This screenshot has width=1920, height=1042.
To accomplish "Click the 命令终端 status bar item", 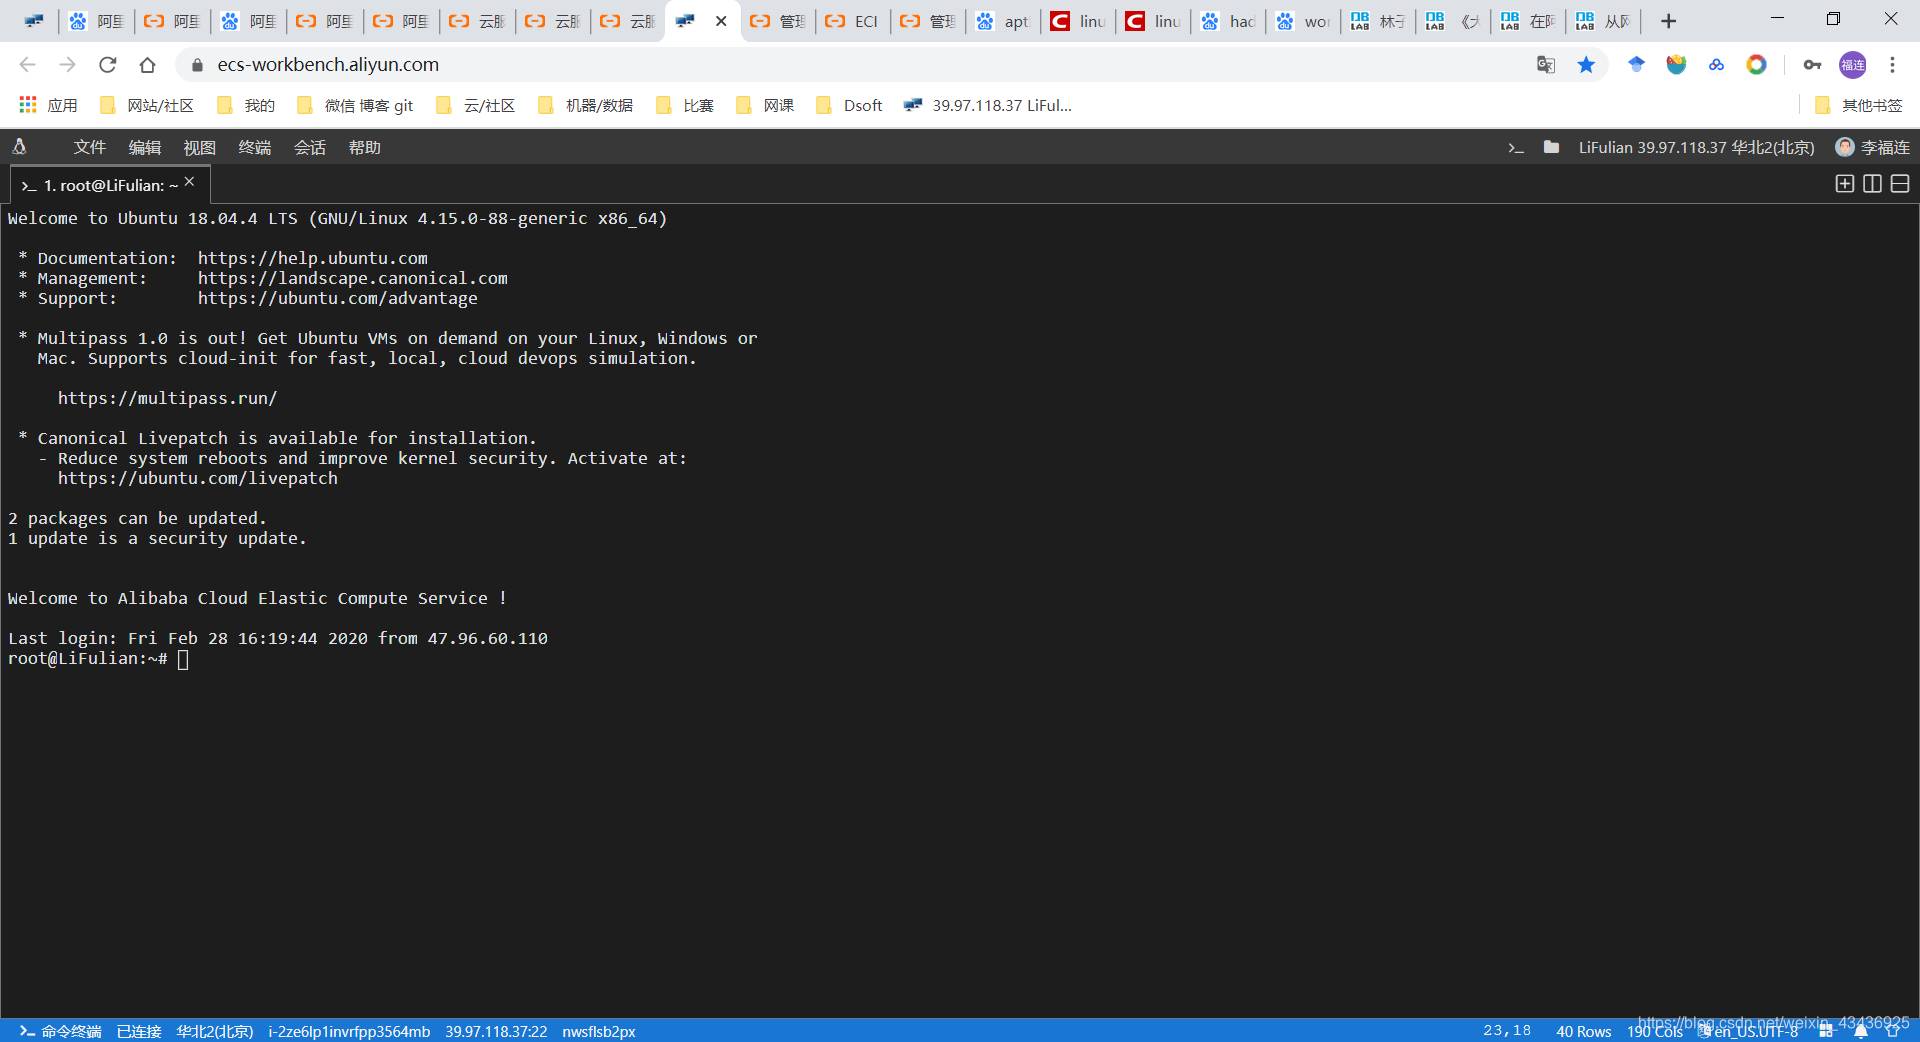I will point(61,1031).
